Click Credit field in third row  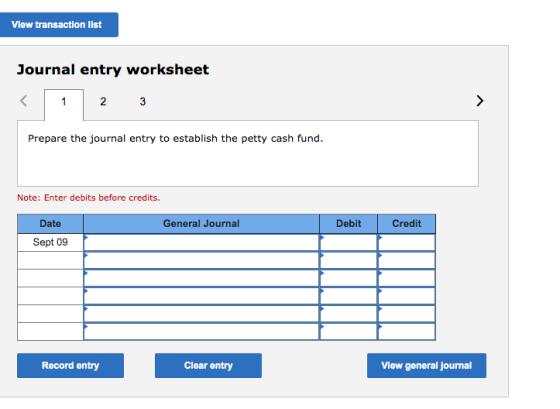(x=406, y=278)
